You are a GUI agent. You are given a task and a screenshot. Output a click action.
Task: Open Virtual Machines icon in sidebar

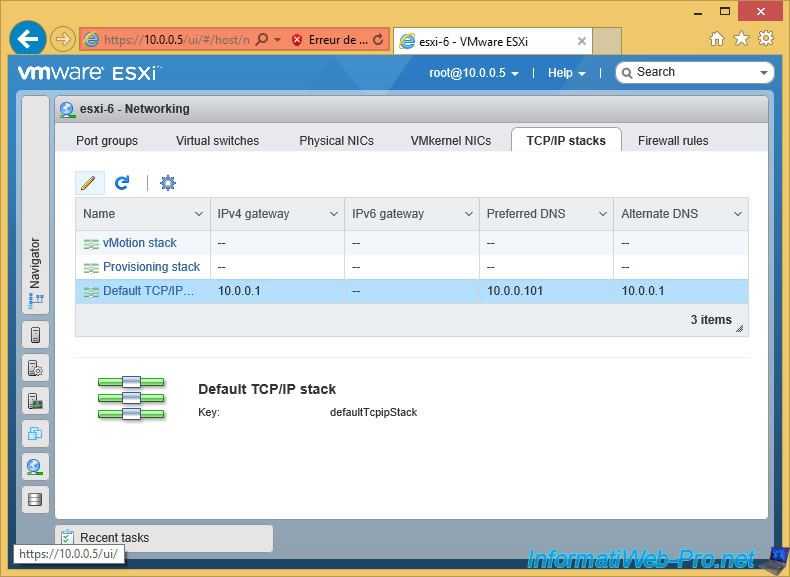tap(35, 434)
